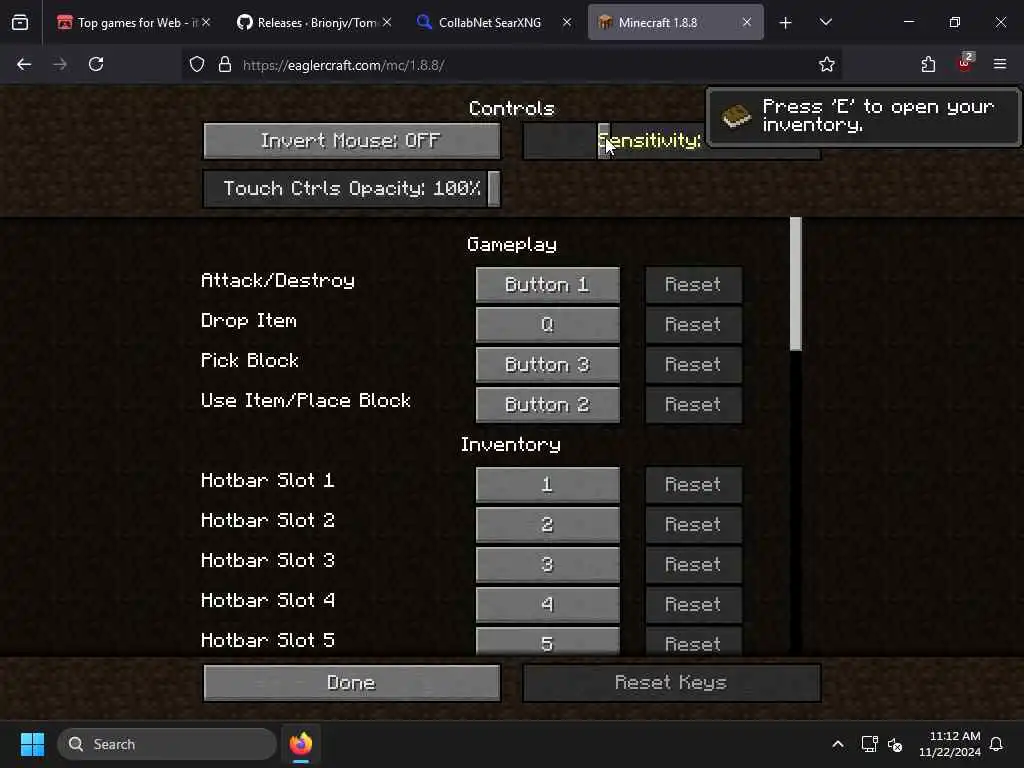This screenshot has width=1024, height=768.
Task: Click the Gameplay section heading
Action: click(x=512, y=244)
